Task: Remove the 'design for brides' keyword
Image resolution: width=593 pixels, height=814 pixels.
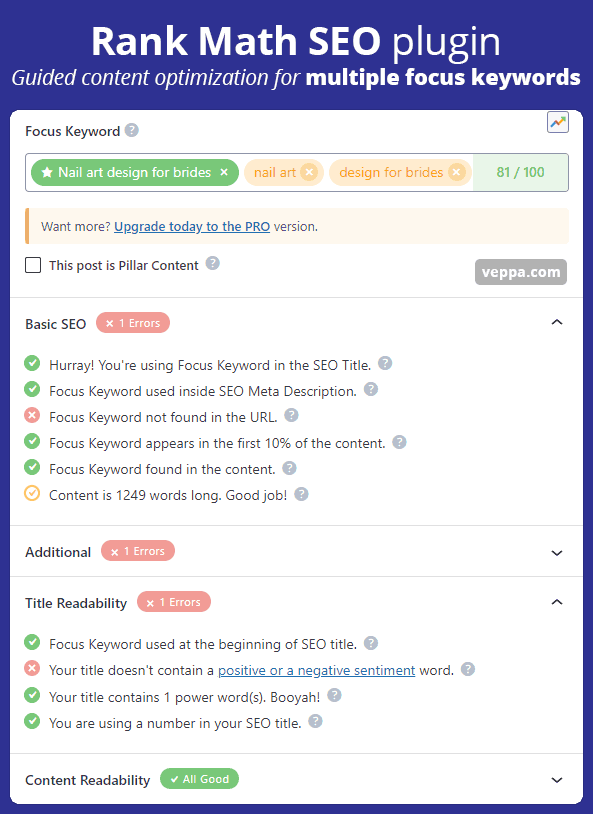Action: pos(456,172)
